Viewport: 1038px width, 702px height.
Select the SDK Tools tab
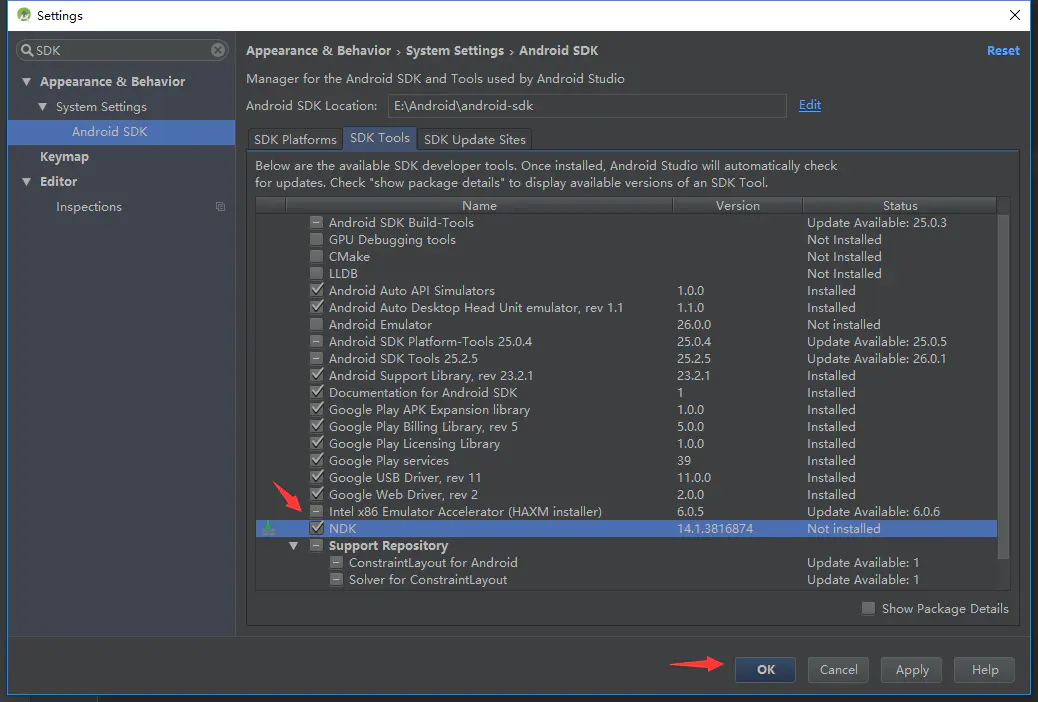[380, 138]
